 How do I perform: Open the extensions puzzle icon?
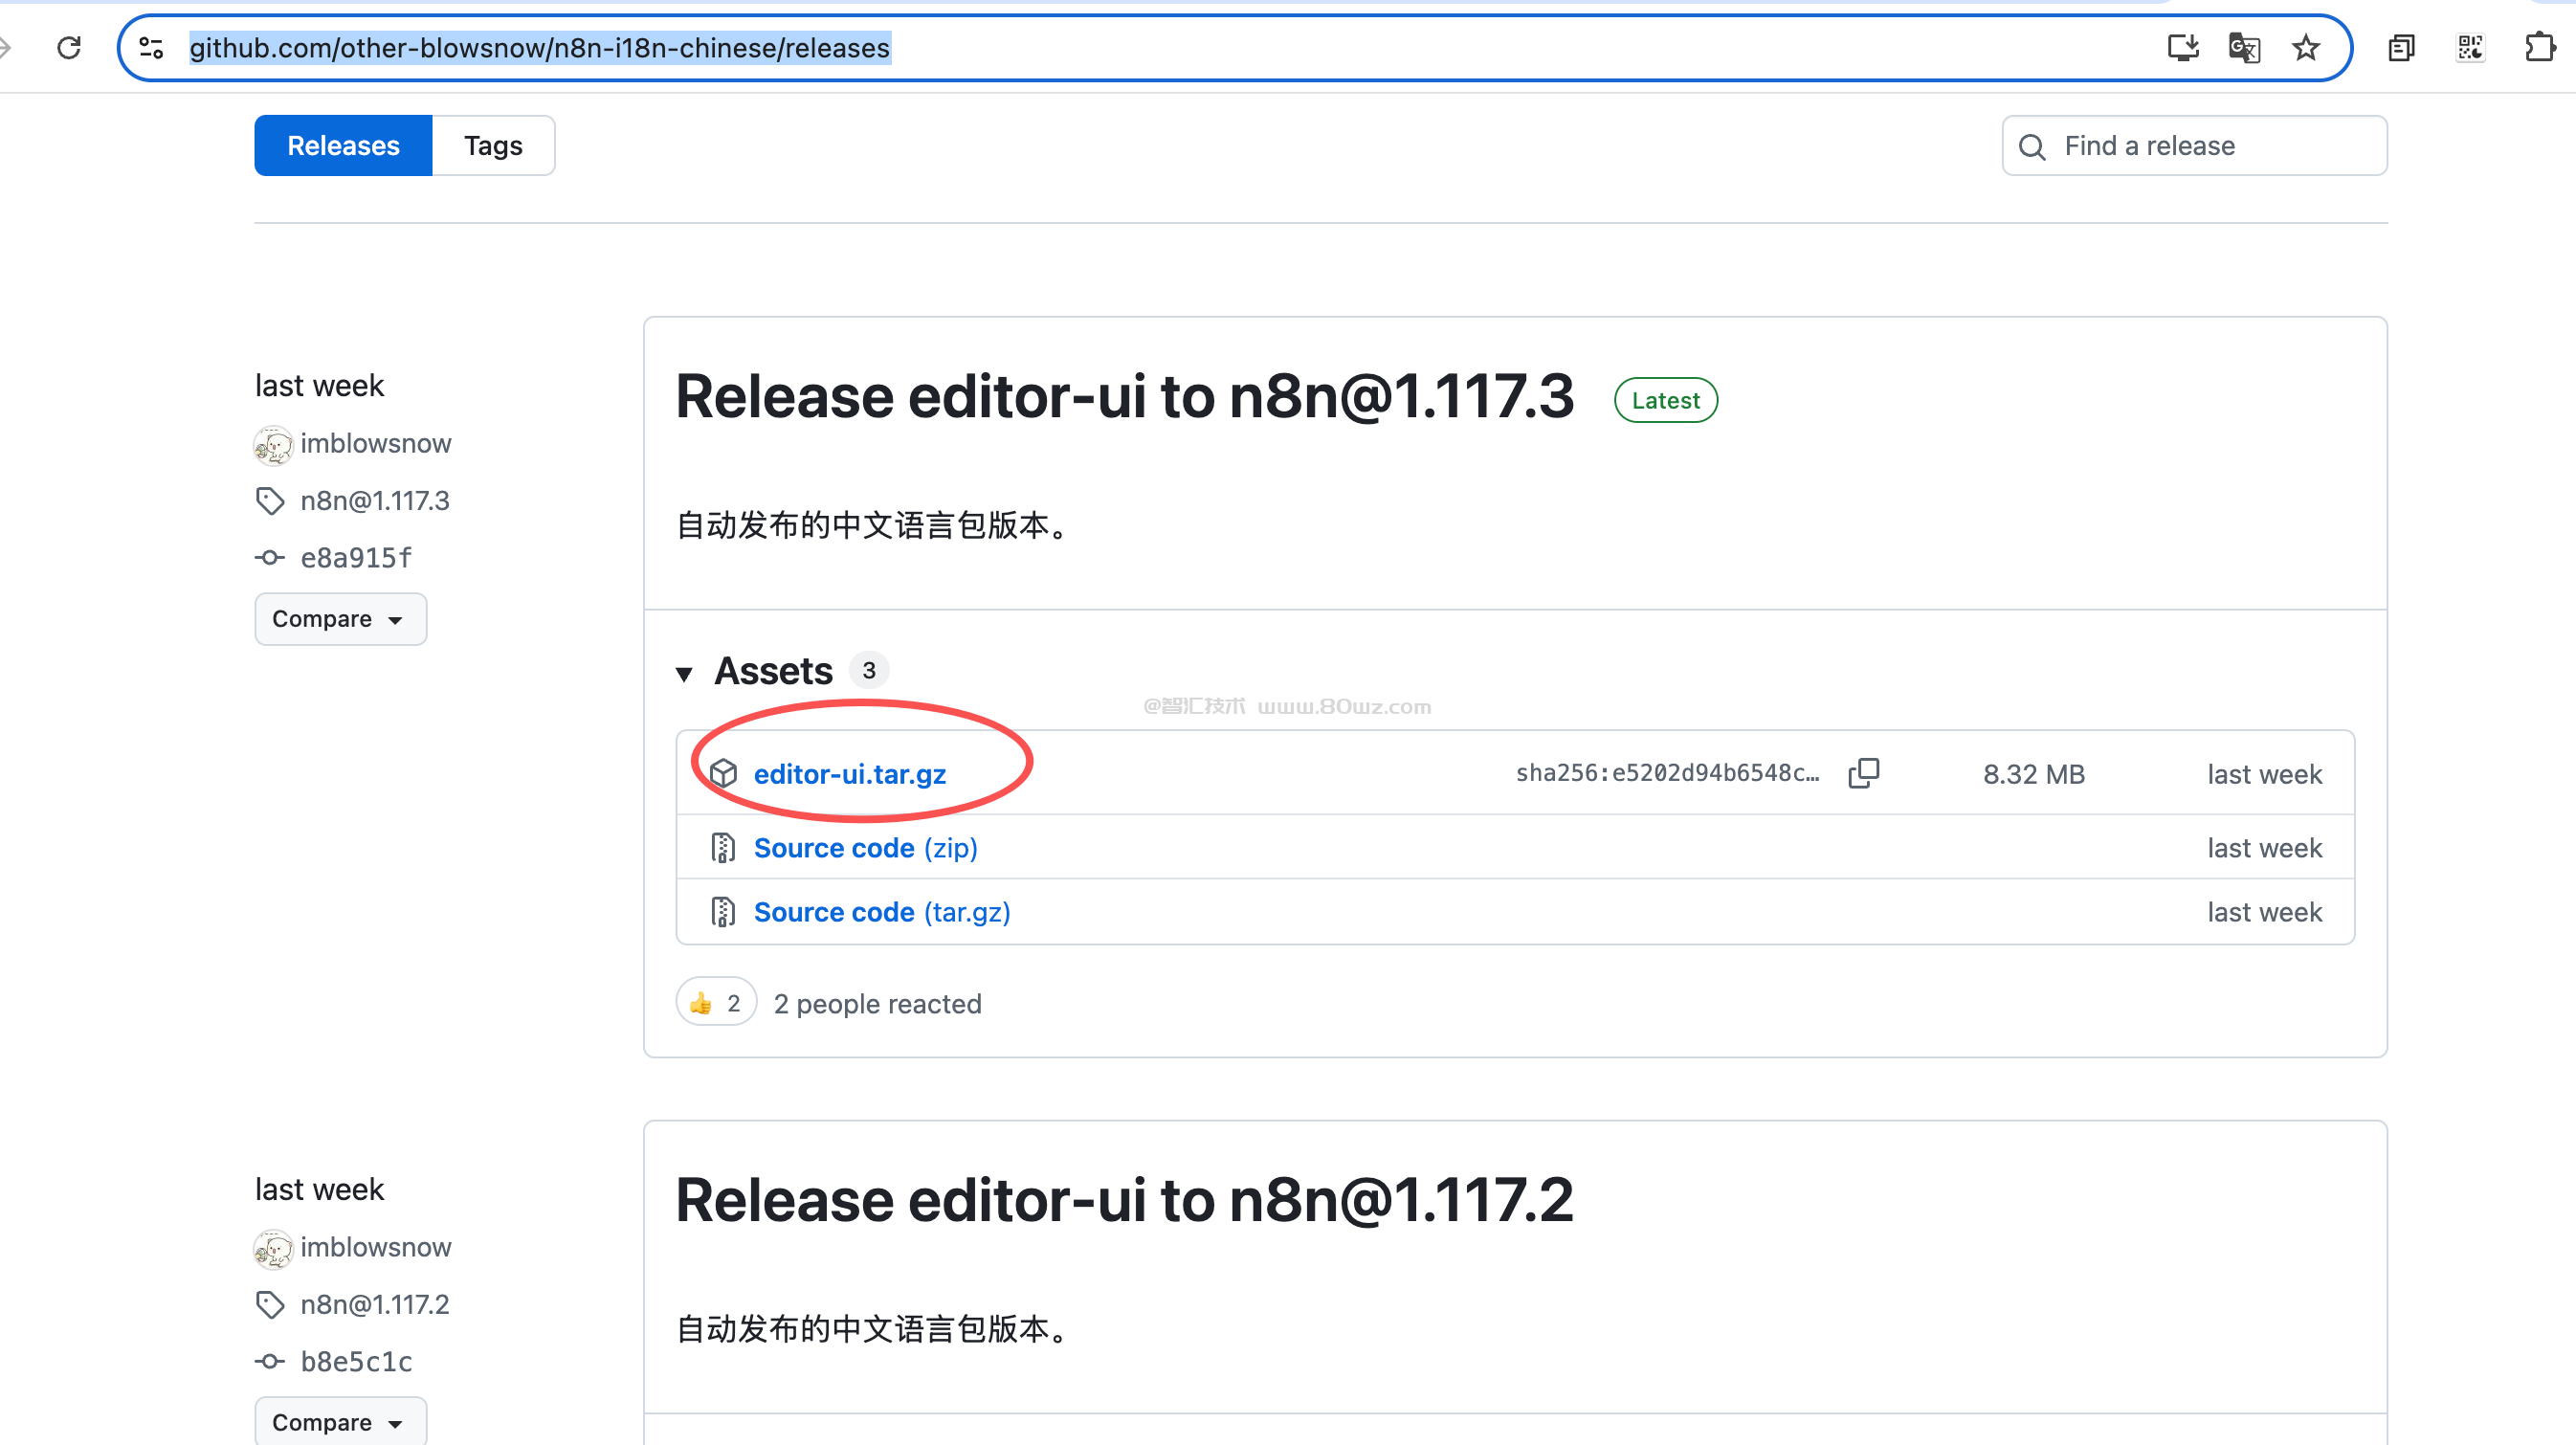tap(2539, 47)
